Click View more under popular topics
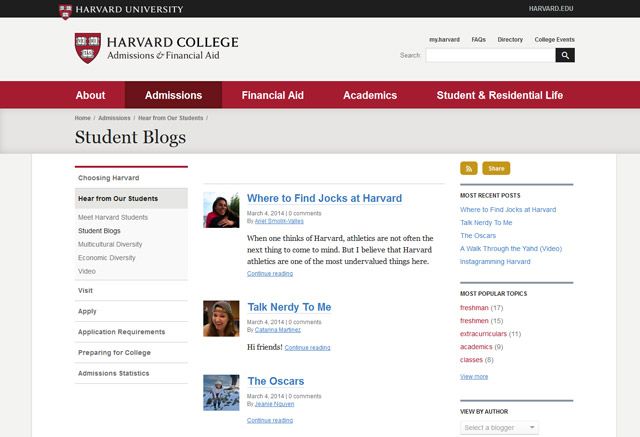Image resolution: width=640 pixels, height=437 pixels. click(474, 377)
